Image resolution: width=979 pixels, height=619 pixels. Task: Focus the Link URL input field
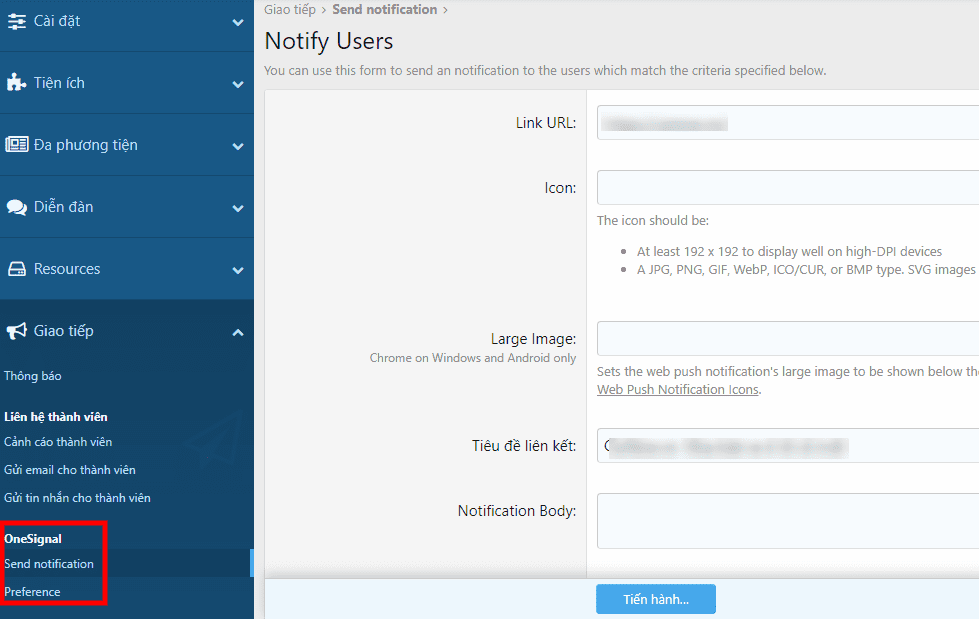tap(788, 122)
